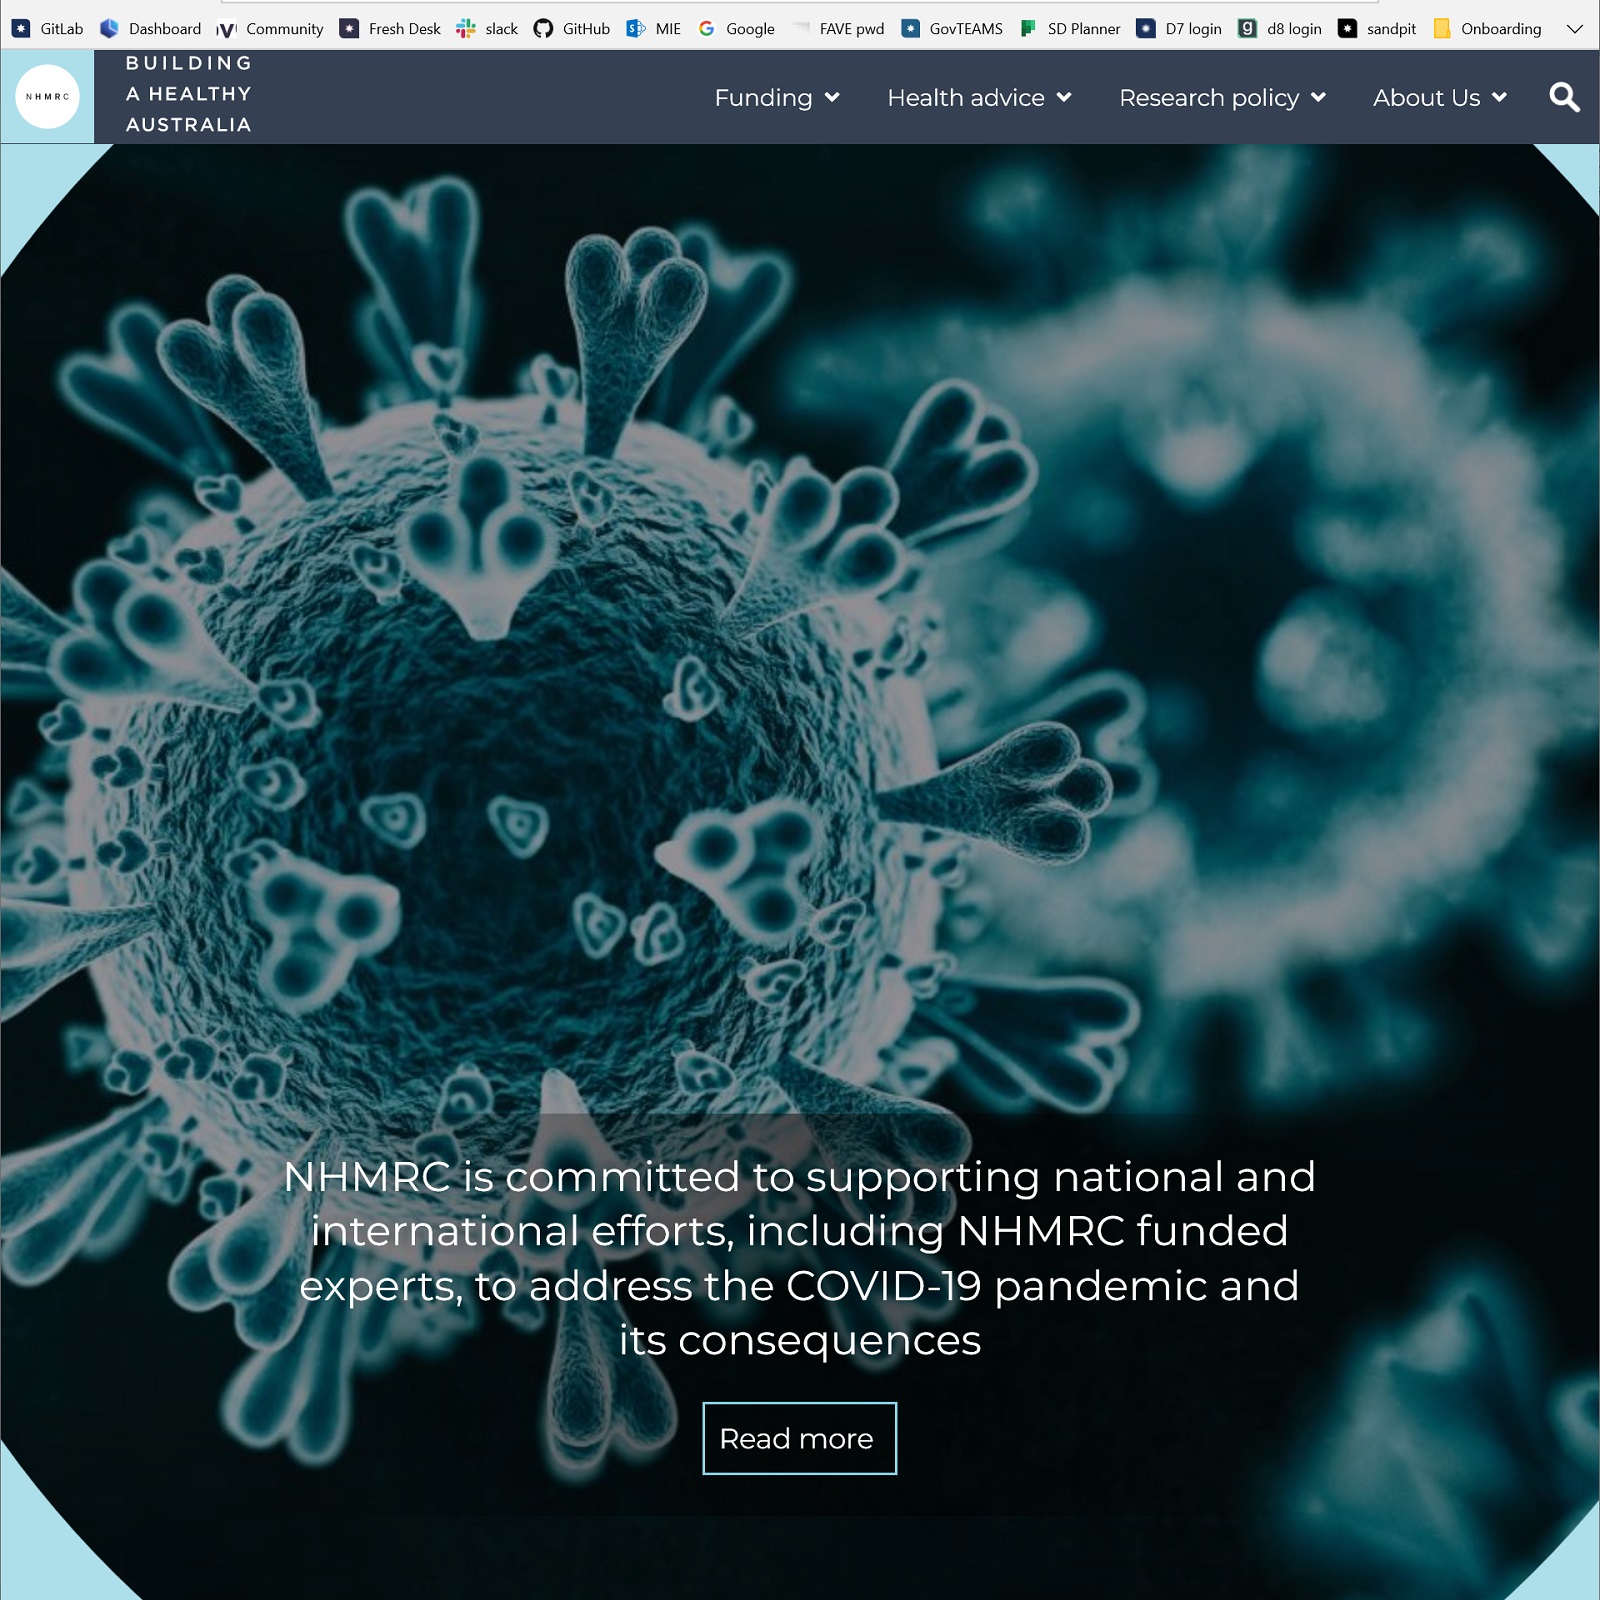Expand the Funding menu
The width and height of the screenshot is (1600, 1600).
pyautogui.click(x=776, y=98)
